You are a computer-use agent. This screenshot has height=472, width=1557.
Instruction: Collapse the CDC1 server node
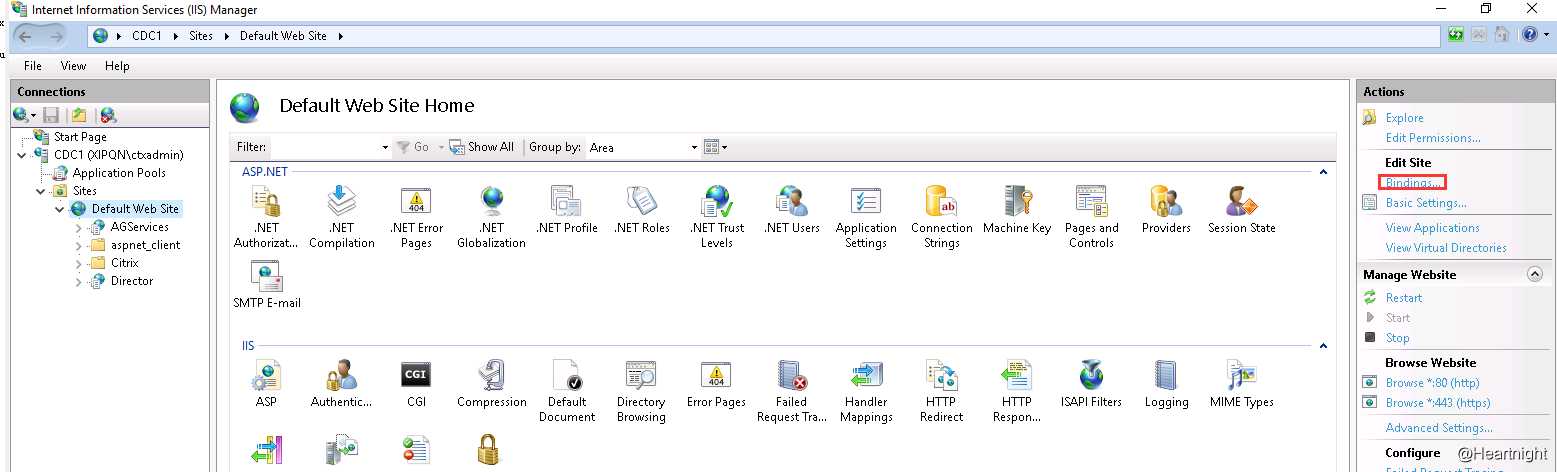(22, 155)
